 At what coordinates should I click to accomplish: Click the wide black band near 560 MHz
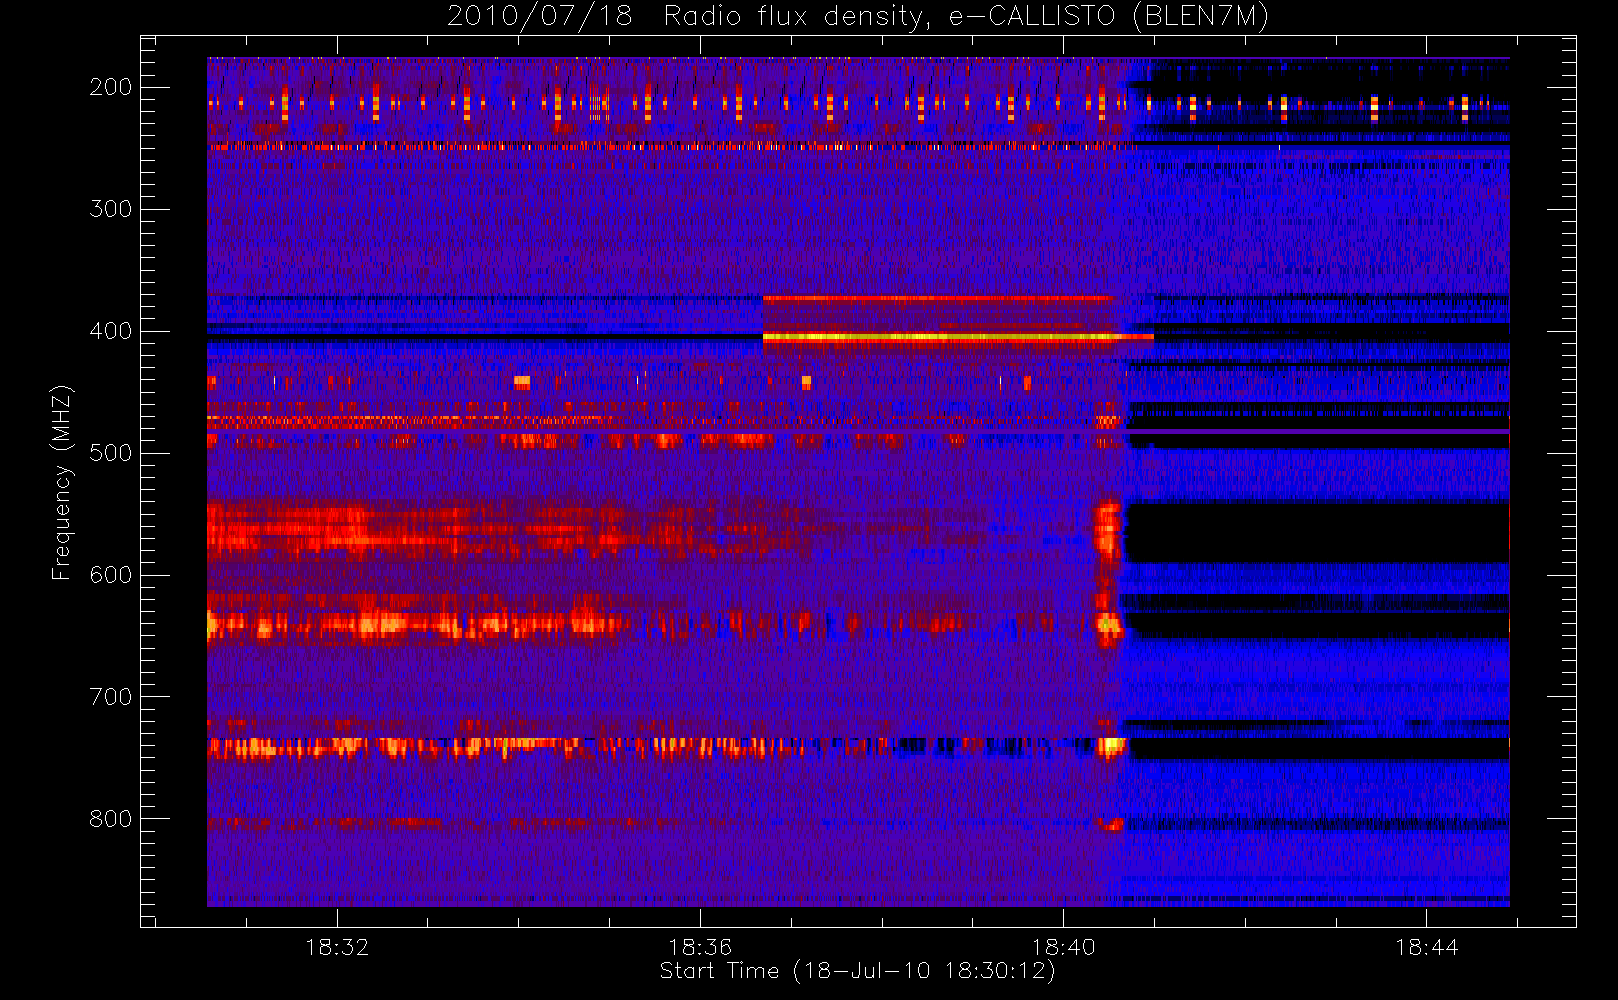click(1317, 532)
